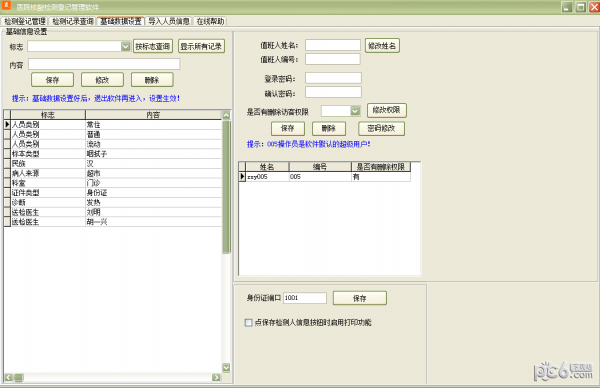The height and width of the screenshot is (388, 600).
Task: Click the 身份证端口 input field
Action: click(305, 298)
